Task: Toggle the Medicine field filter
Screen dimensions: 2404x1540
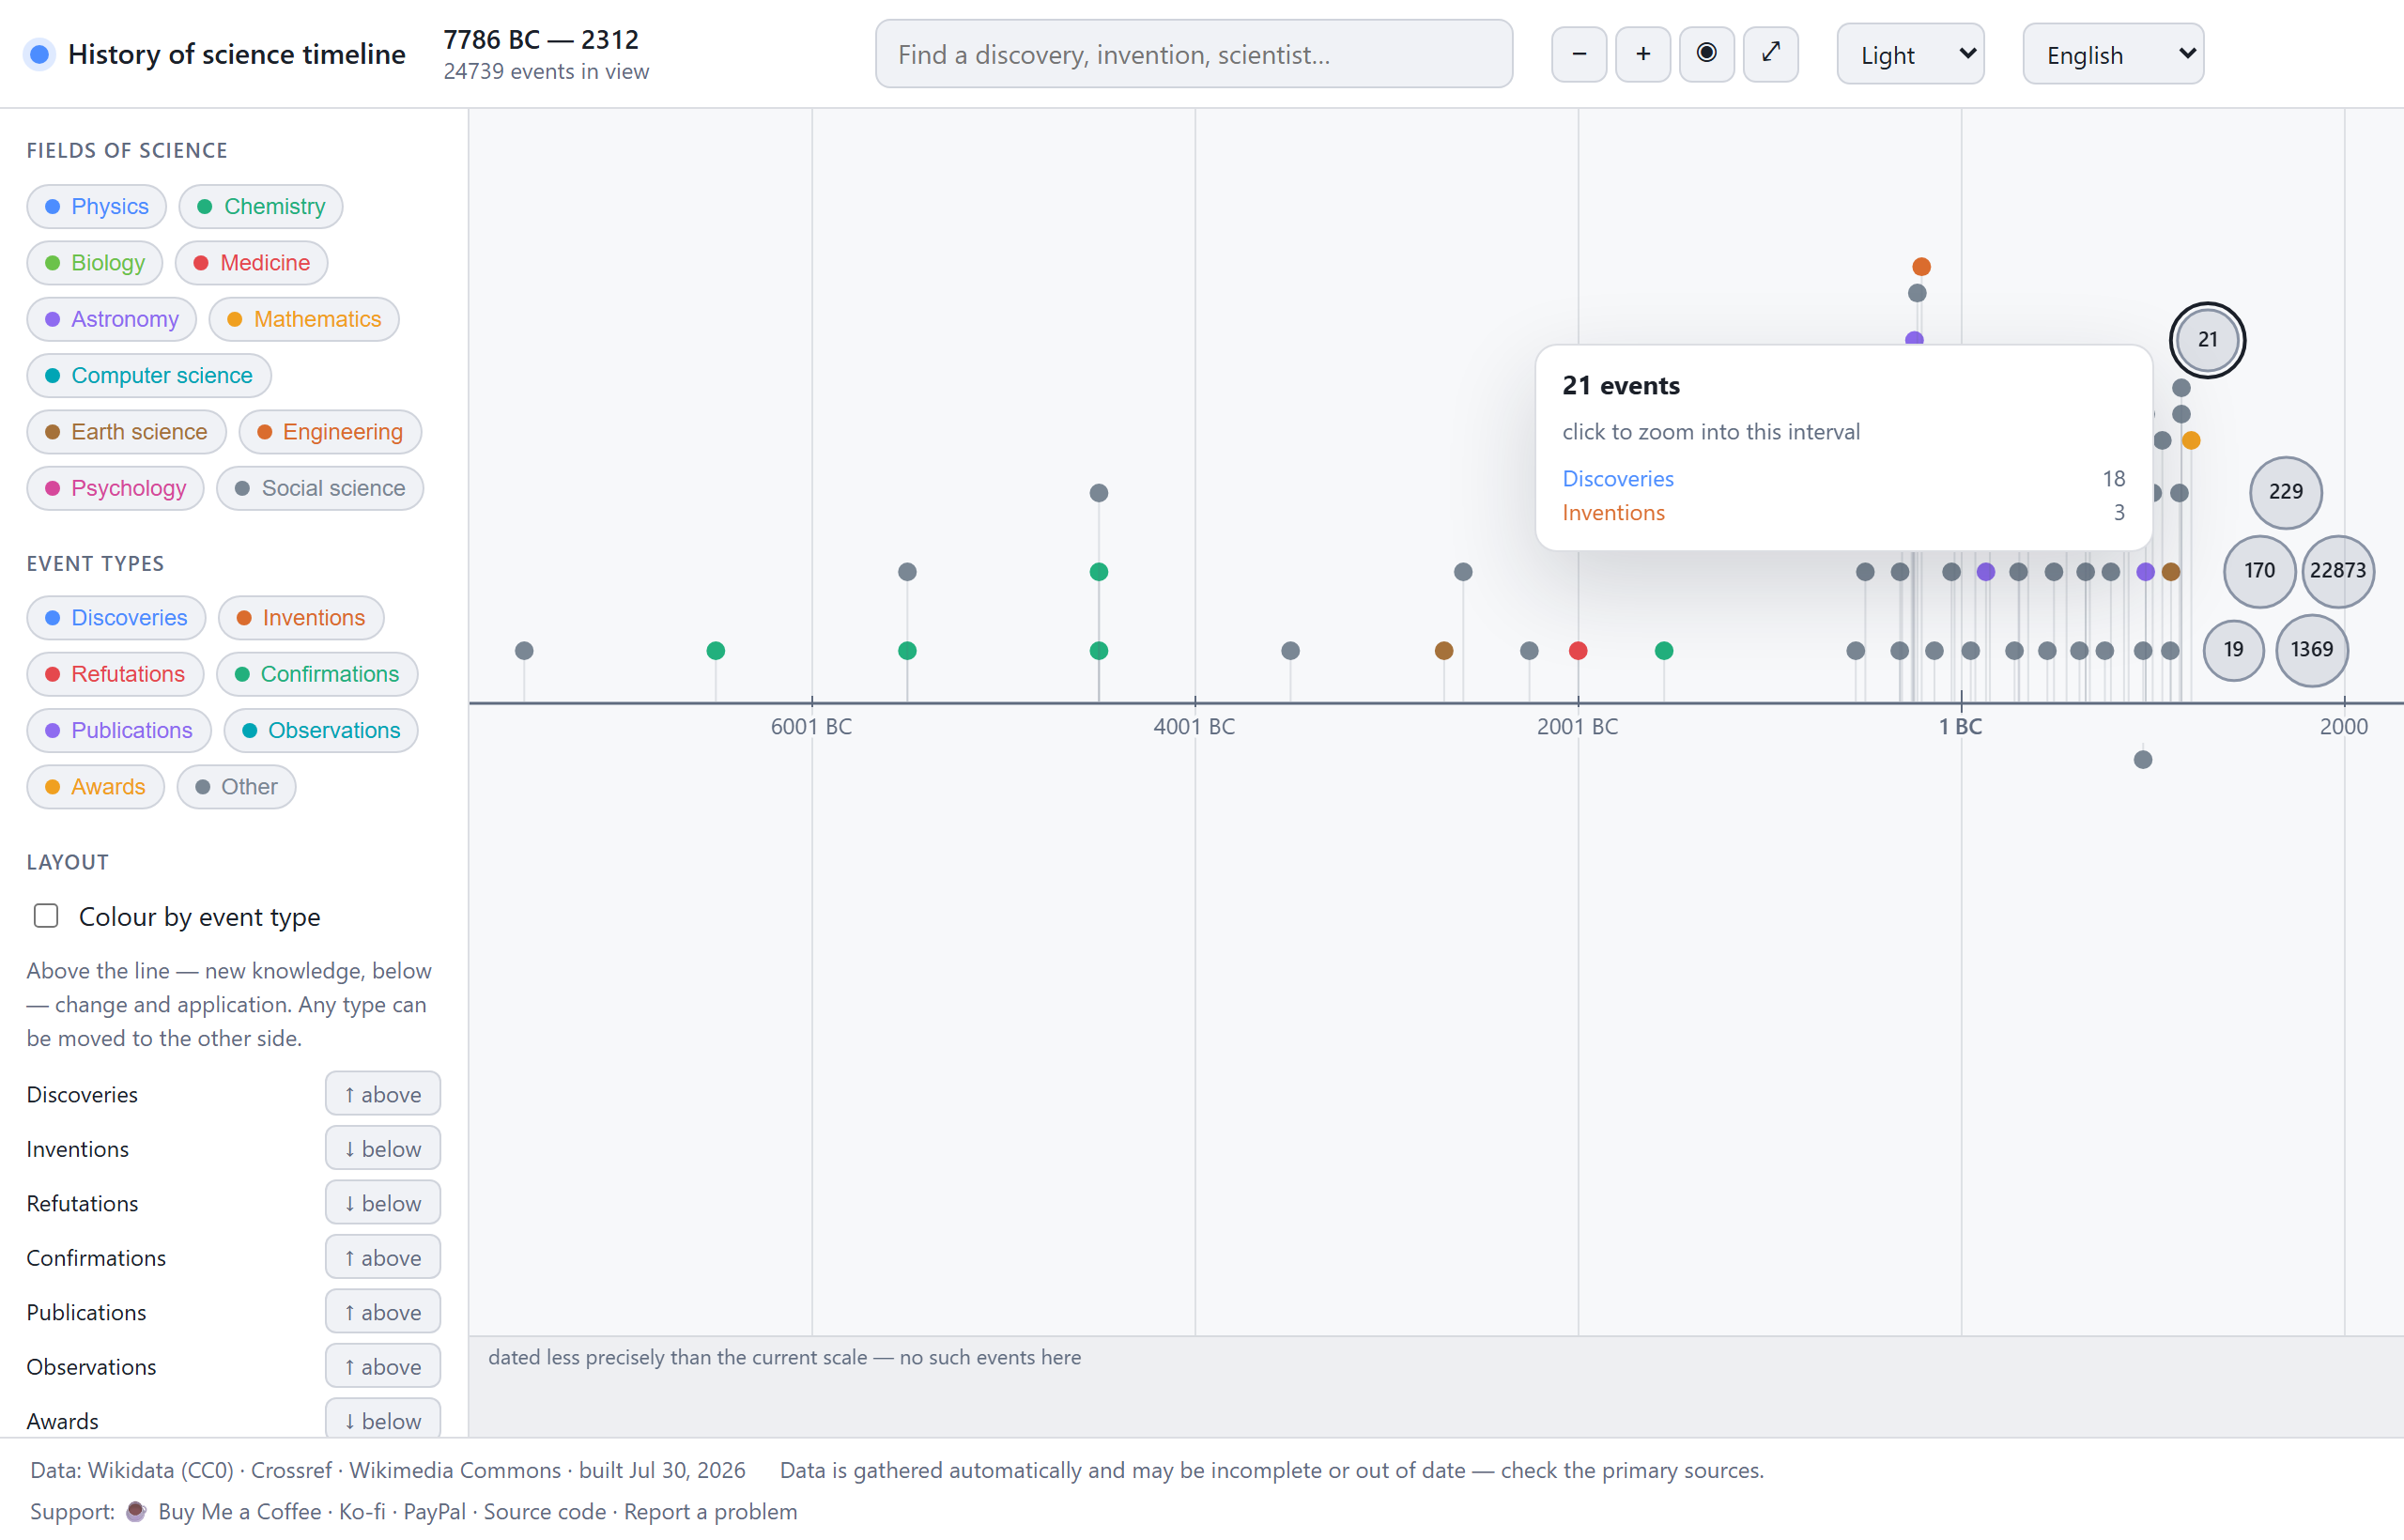Action: (252, 263)
